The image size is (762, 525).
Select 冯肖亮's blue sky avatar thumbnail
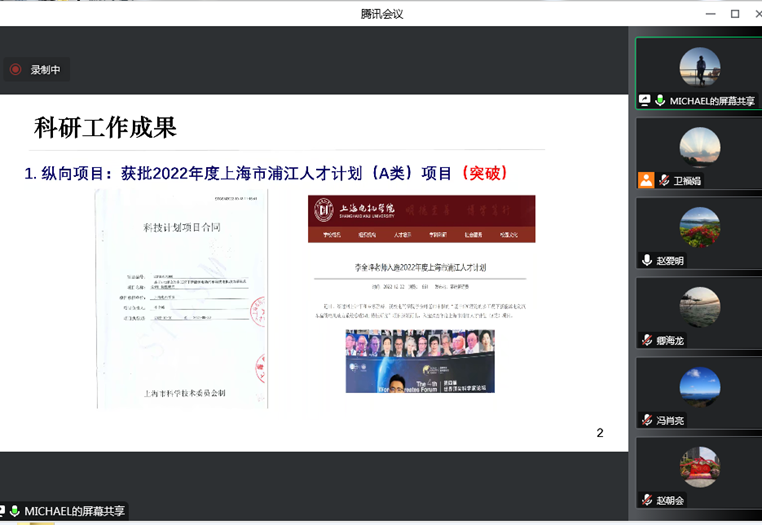coord(699,387)
